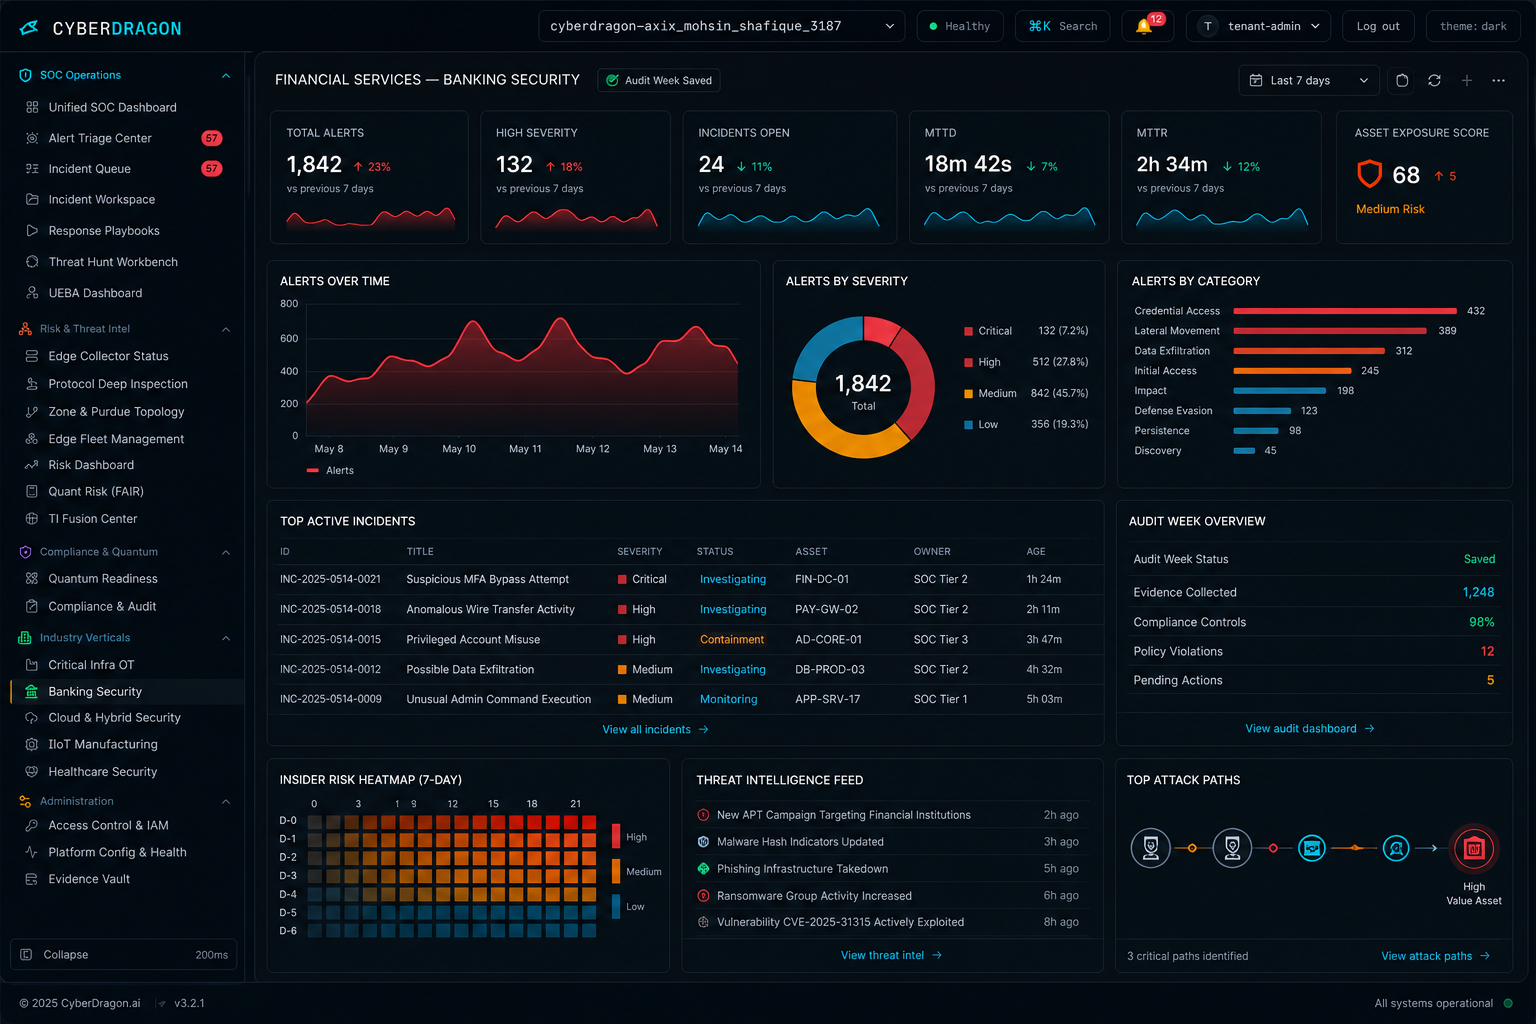Click the second attack path node icon
The width and height of the screenshot is (1536, 1024).
pyautogui.click(x=1232, y=848)
